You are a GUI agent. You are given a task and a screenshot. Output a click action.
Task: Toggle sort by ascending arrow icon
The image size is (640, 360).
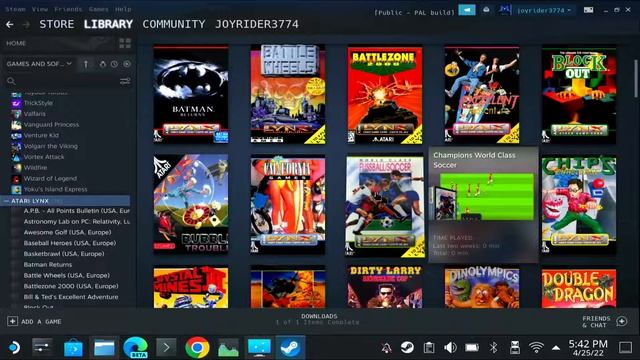tap(86, 64)
